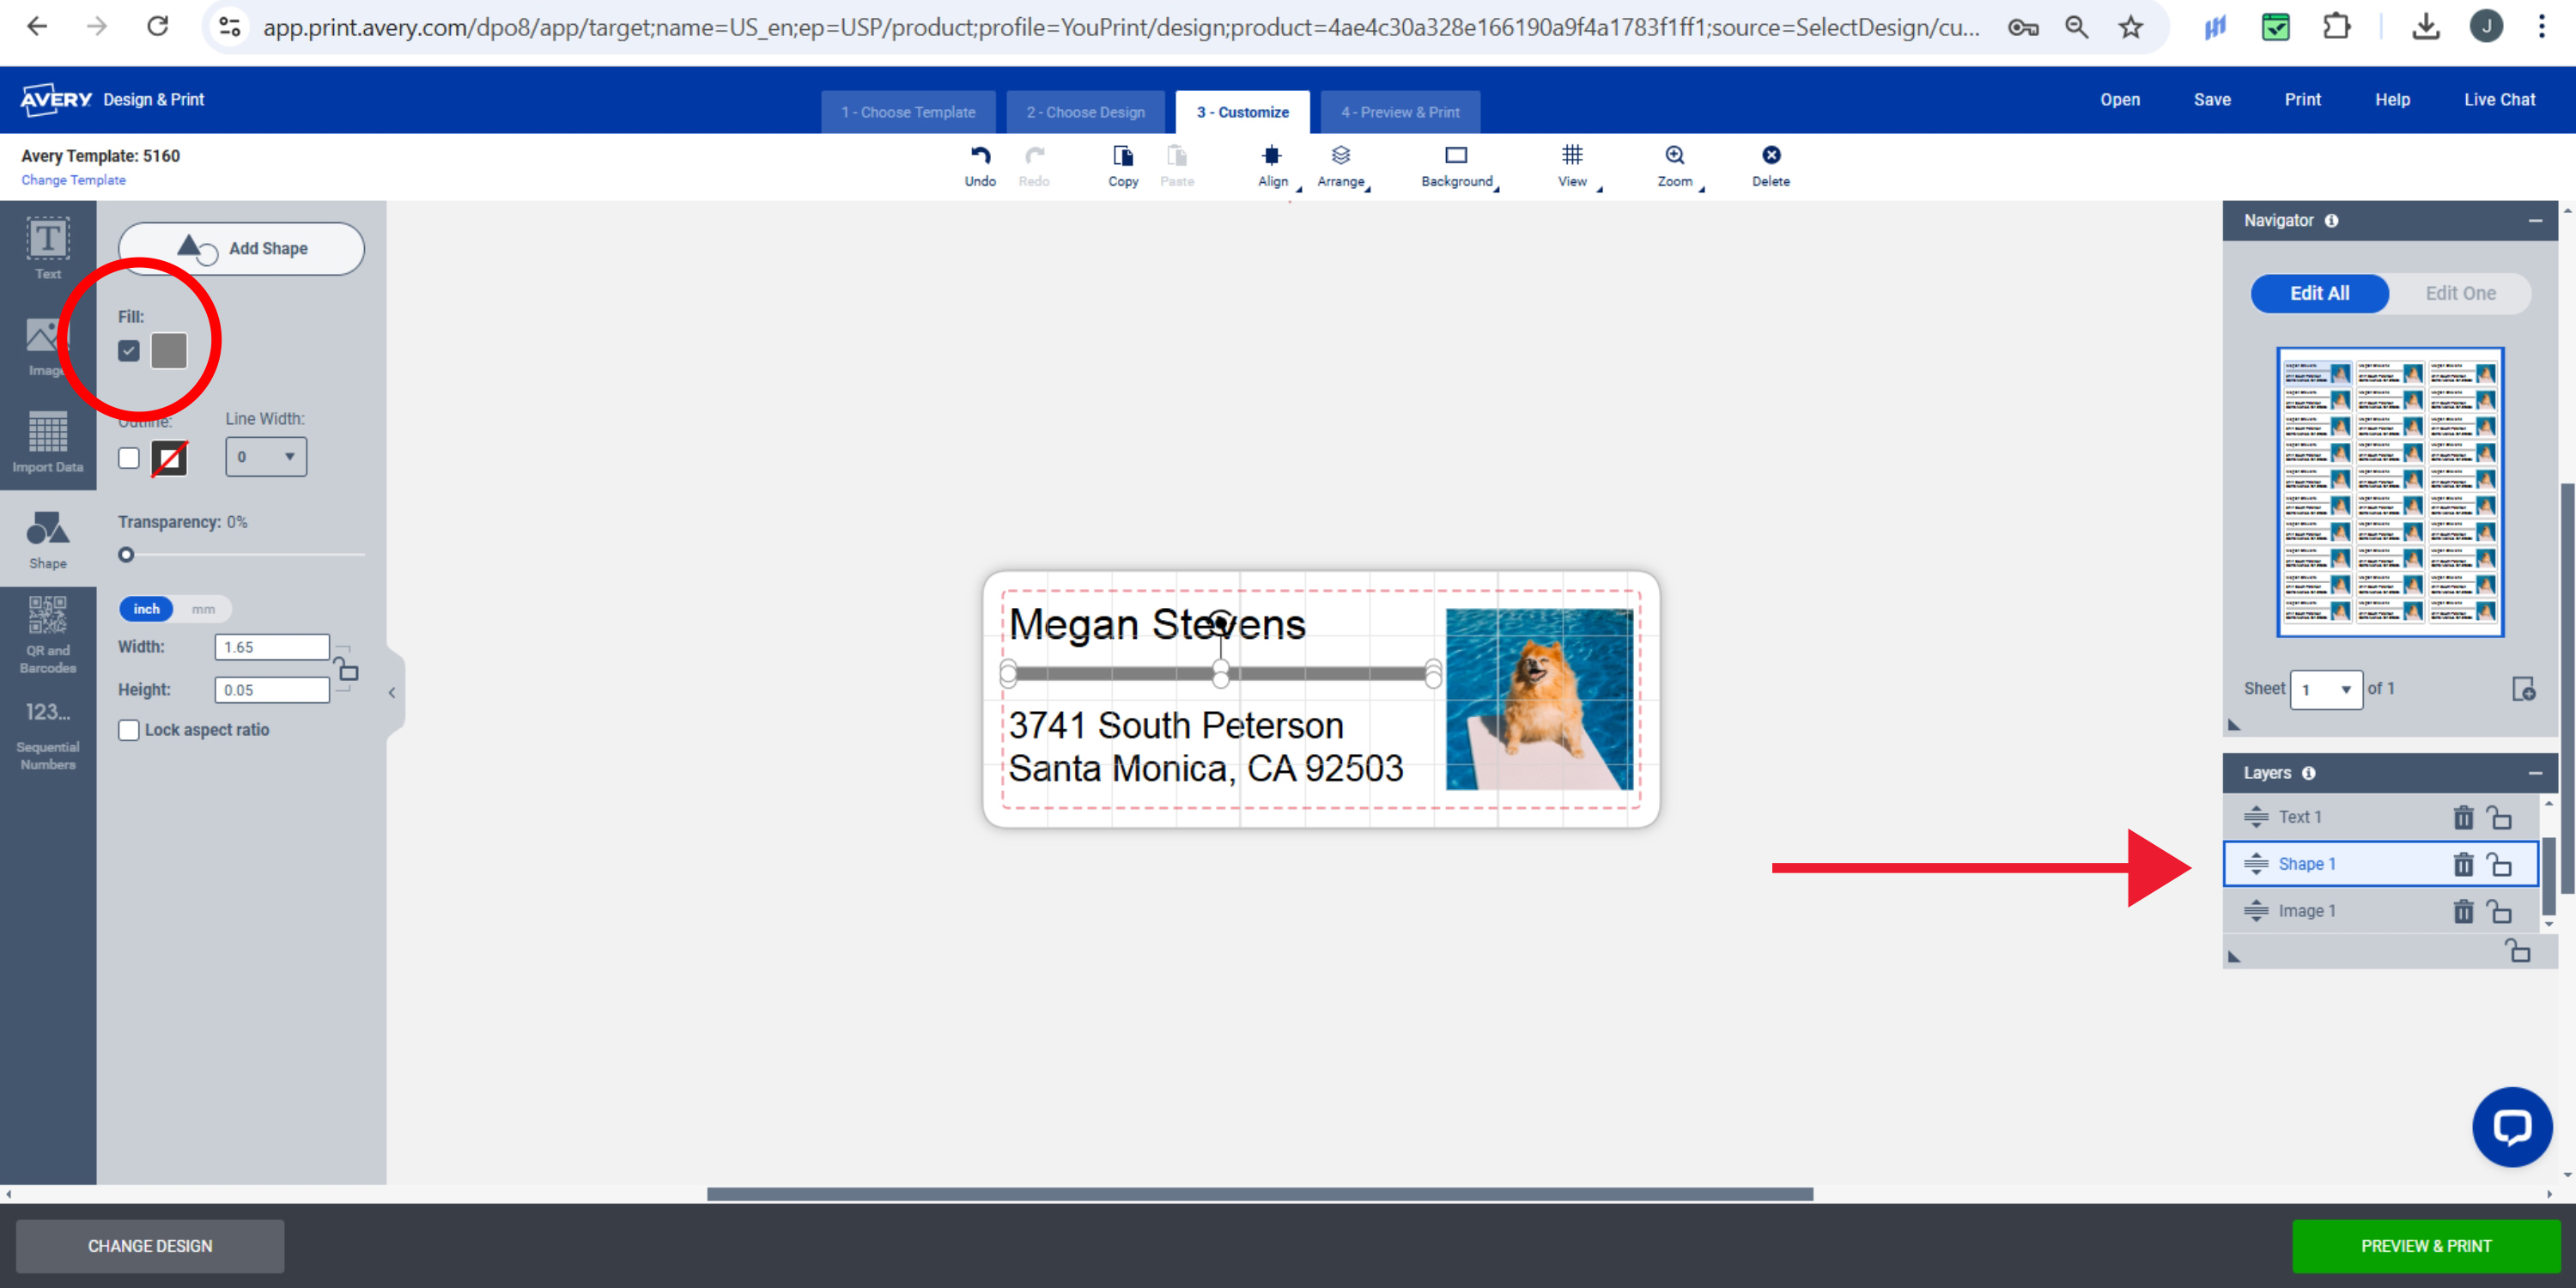Viewport: 2576px width, 1288px height.
Task: Click the Add Shape button
Action: (241, 248)
